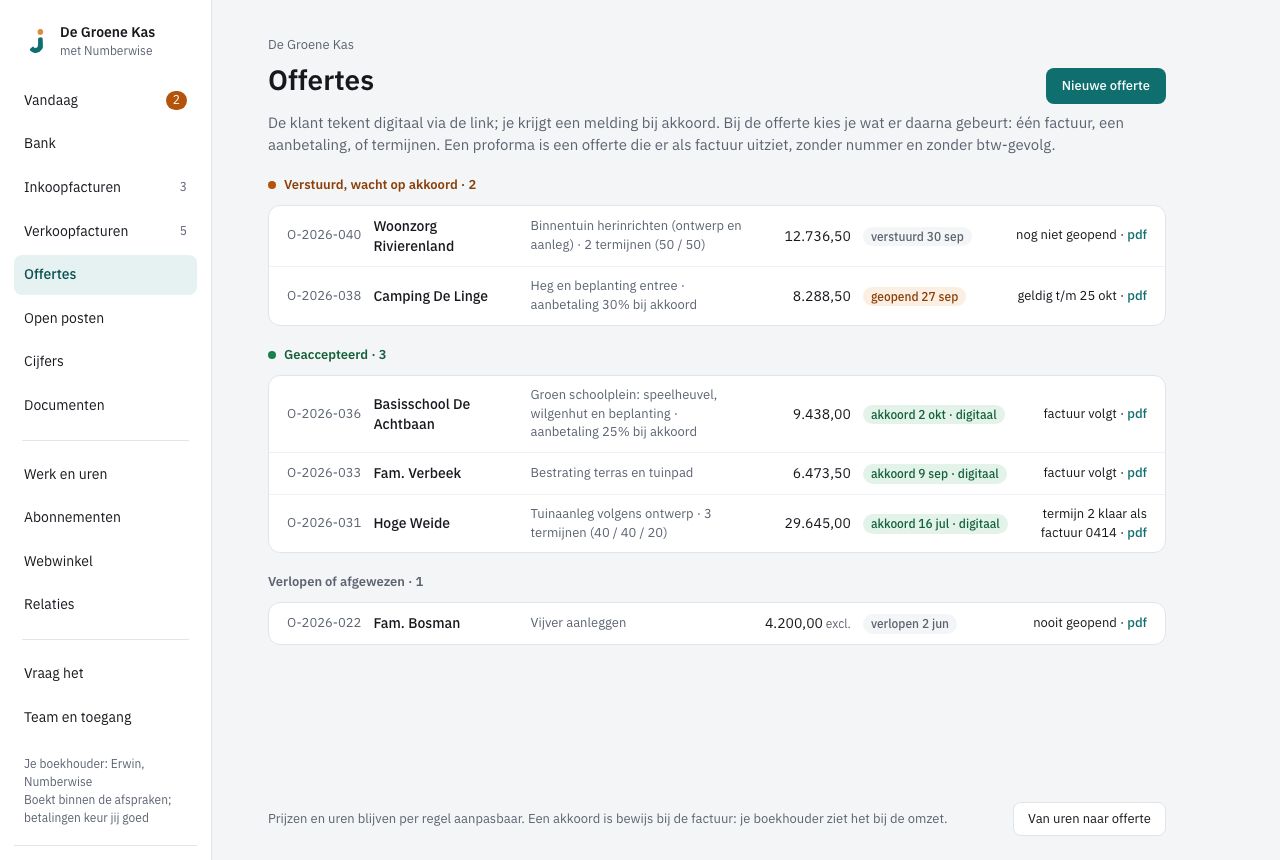Click the Numberwise logo icon
The height and width of the screenshot is (860, 1280).
coord(37,41)
